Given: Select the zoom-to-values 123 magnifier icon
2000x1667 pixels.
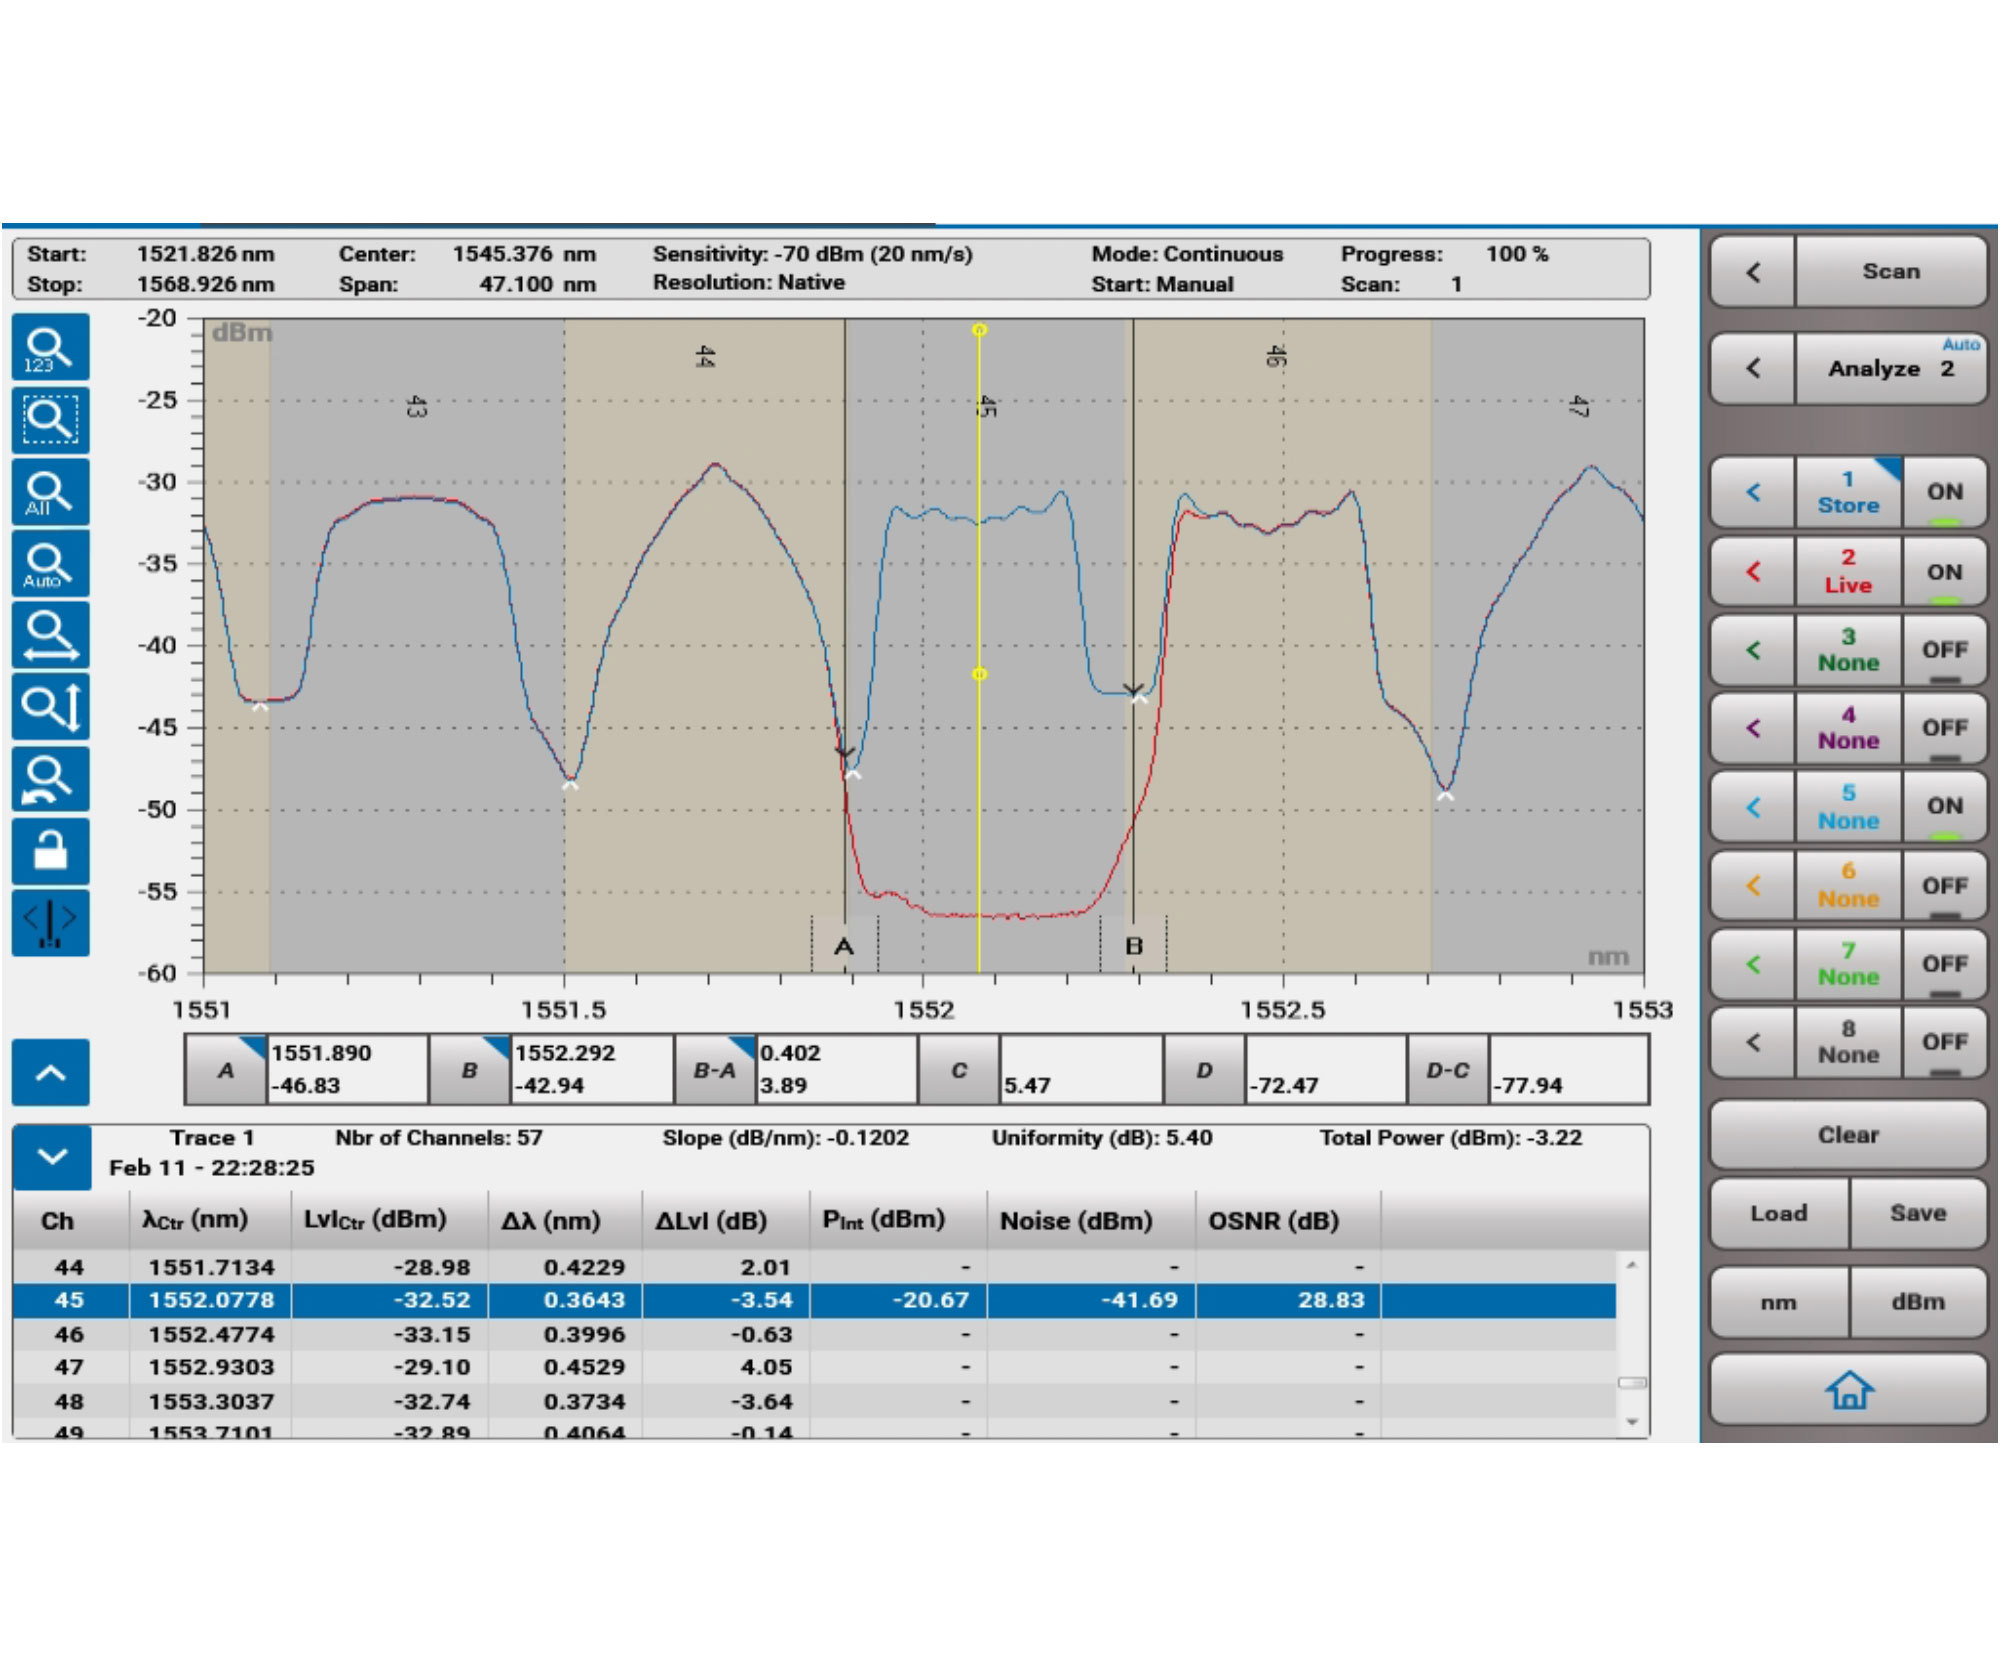Looking at the screenshot, I should [x=50, y=347].
